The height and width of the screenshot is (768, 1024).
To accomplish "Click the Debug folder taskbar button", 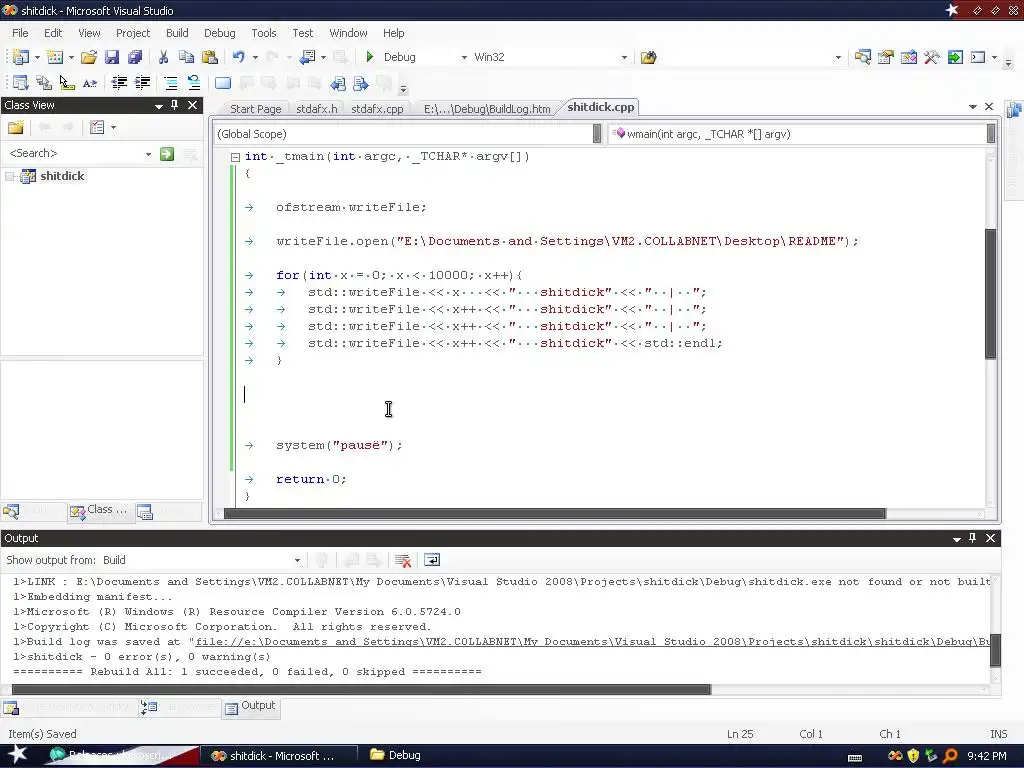I will [396, 755].
